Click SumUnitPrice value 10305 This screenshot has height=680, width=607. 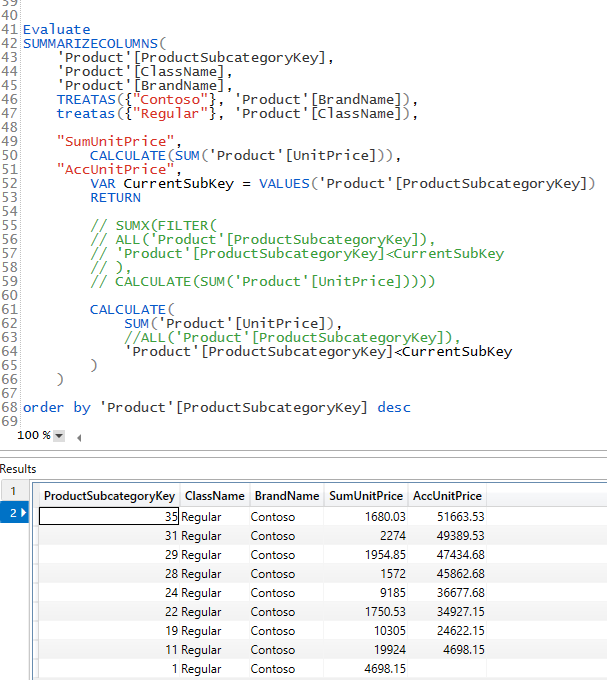click(390, 631)
